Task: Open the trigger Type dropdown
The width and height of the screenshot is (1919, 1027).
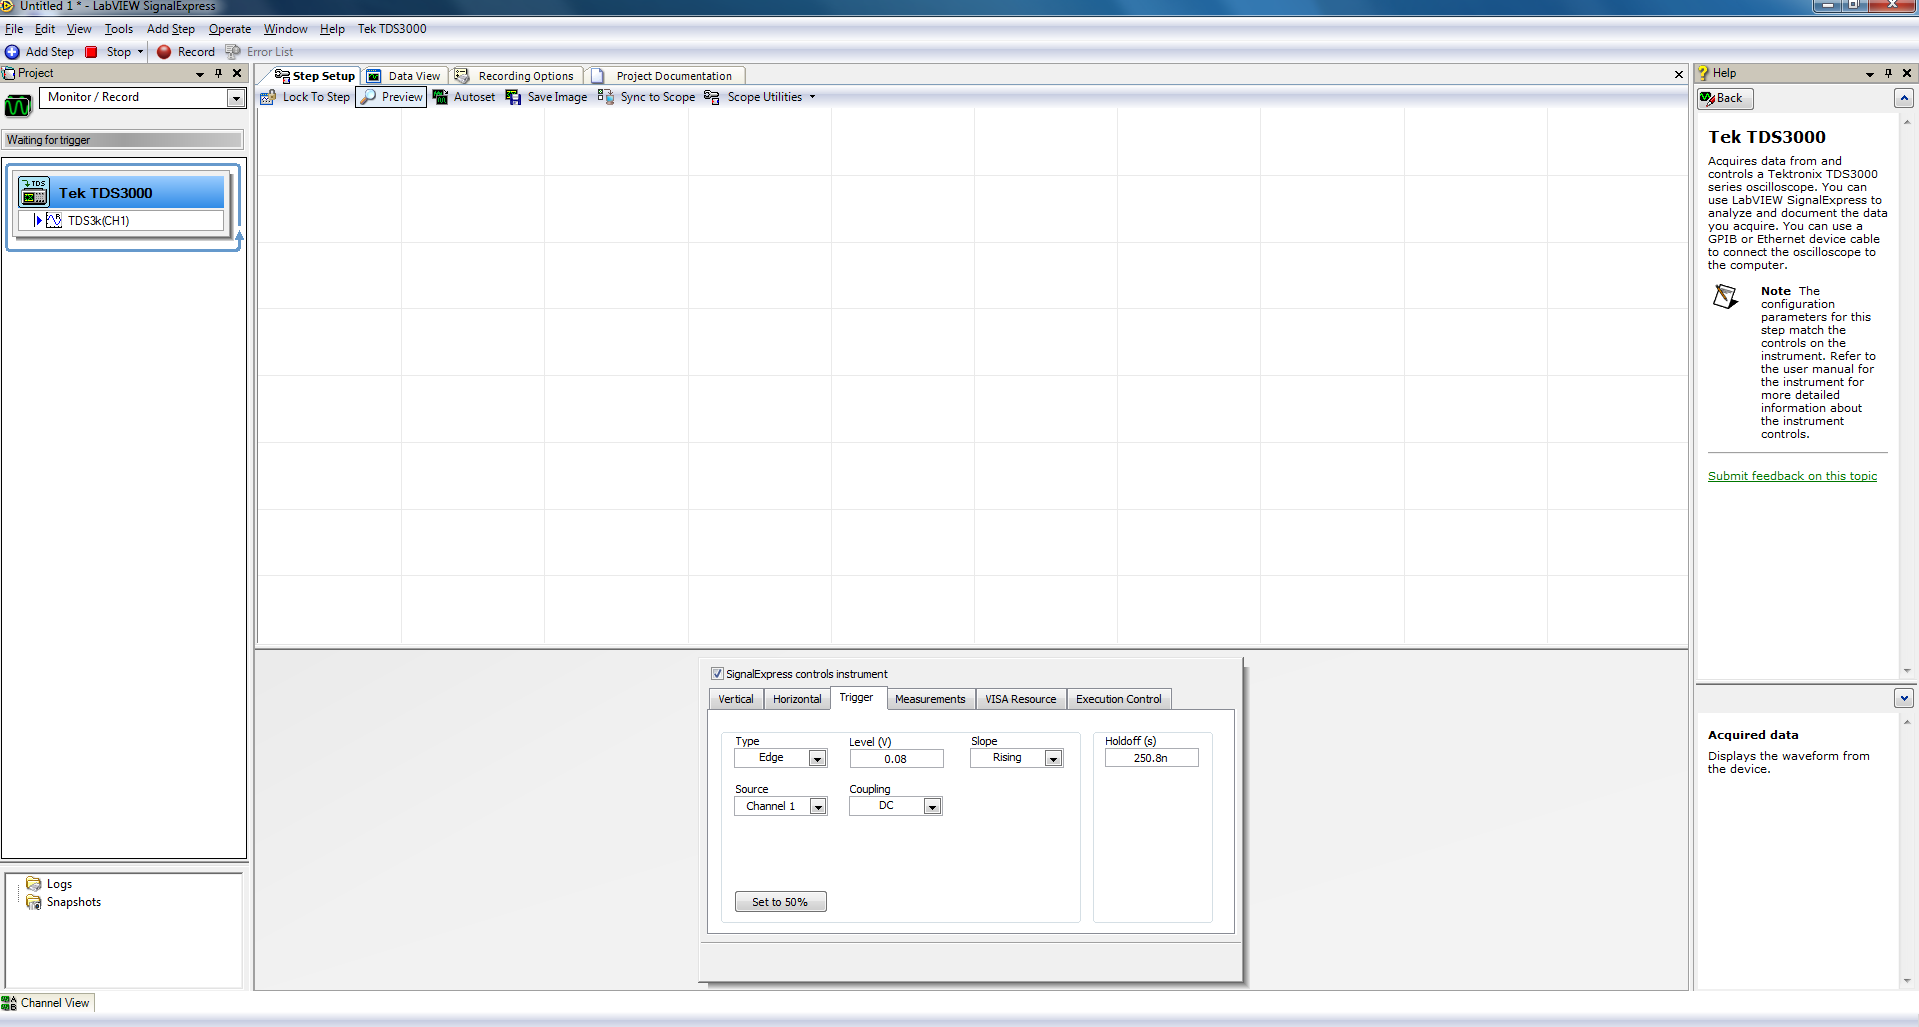Action: (x=818, y=758)
